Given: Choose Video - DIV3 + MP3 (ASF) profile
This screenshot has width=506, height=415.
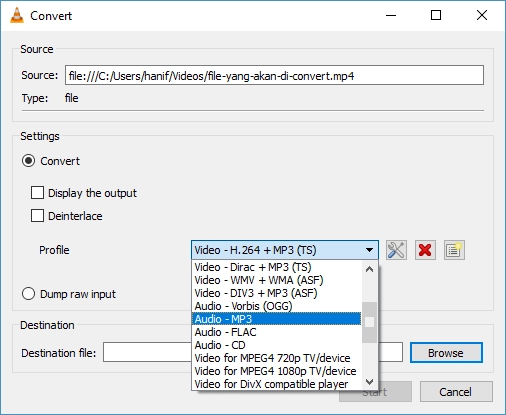Looking at the screenshot, I should pyautogui.click(x=277, y=293).
